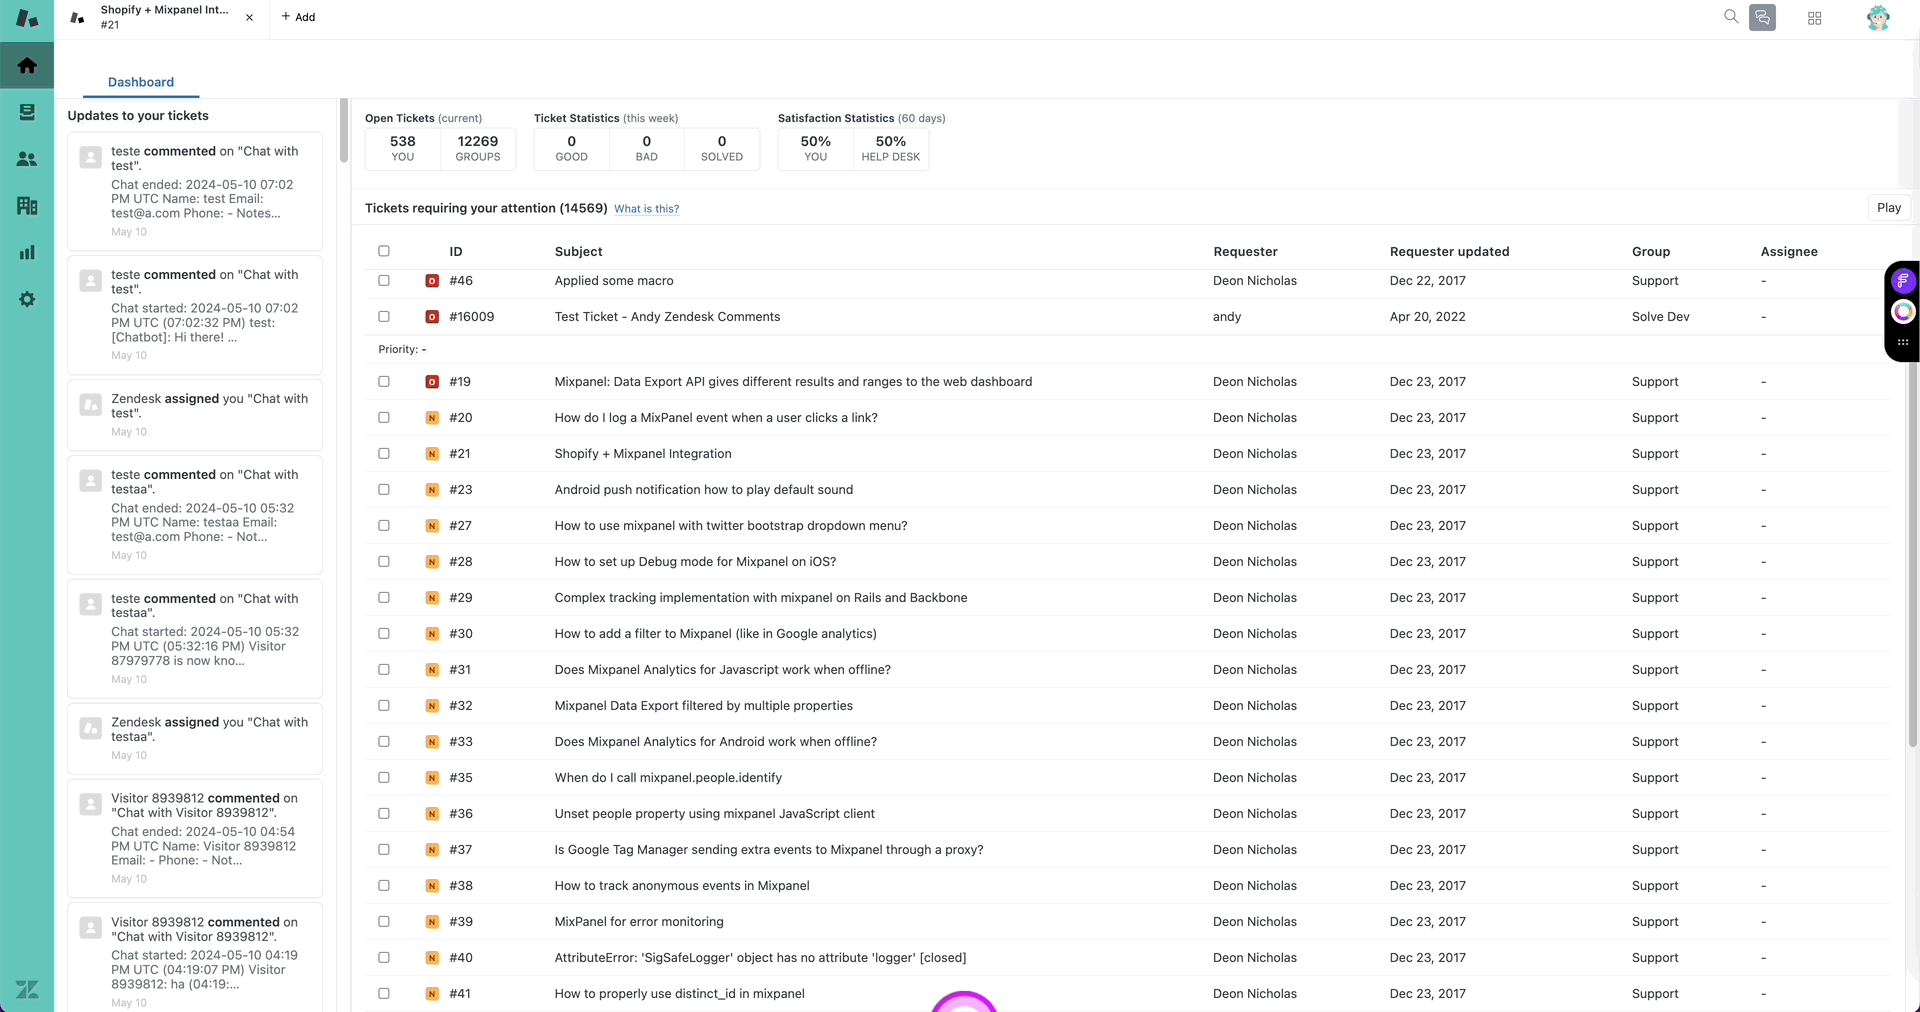
Task: Open the Home icon in sidebar
Action: coord(27,65)
